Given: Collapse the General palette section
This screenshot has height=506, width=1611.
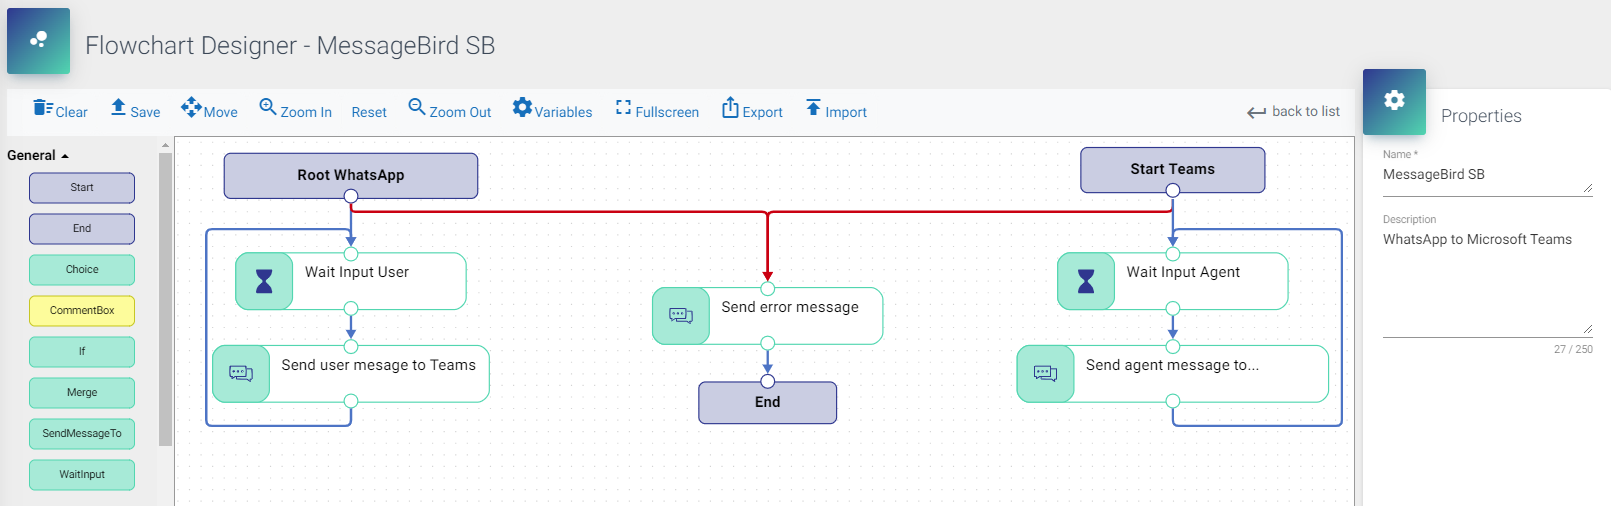Looking at the screenshot, I should click(38, 155).
